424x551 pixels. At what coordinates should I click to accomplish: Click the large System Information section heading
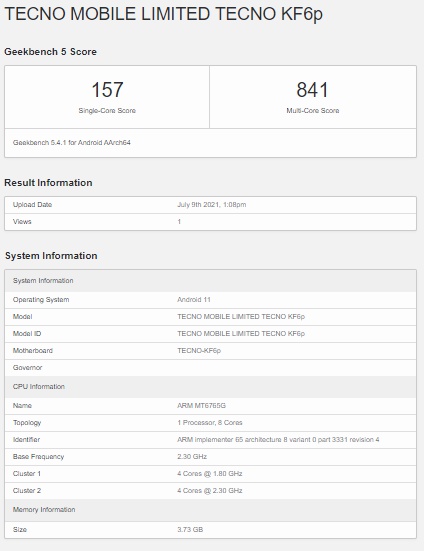pos(51,255)
